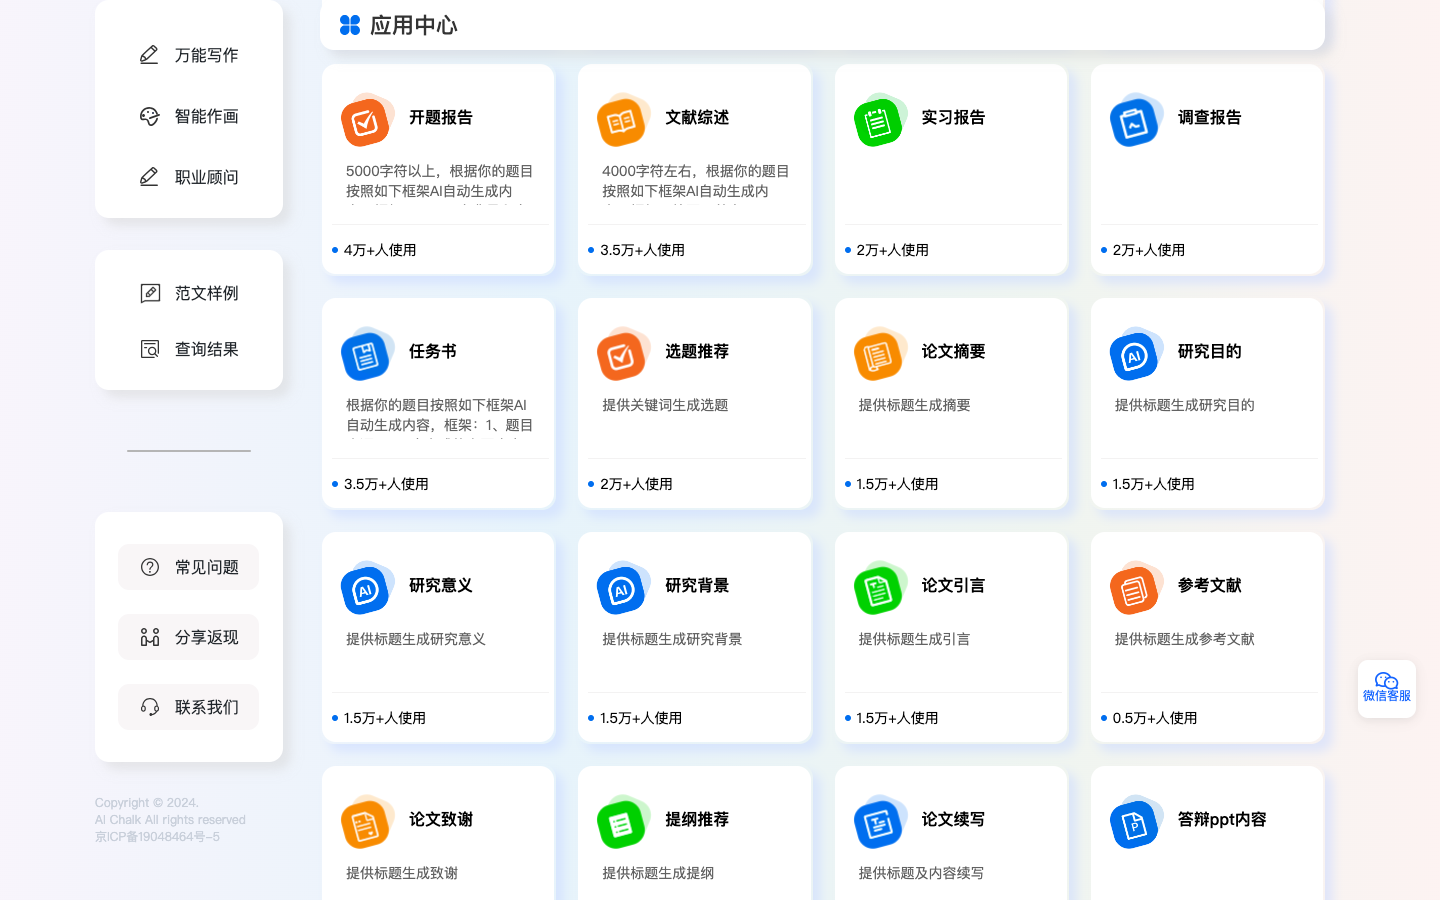Open the 常见问题 button
Viewport: 1440px width, 900px height.
[189, 567]
